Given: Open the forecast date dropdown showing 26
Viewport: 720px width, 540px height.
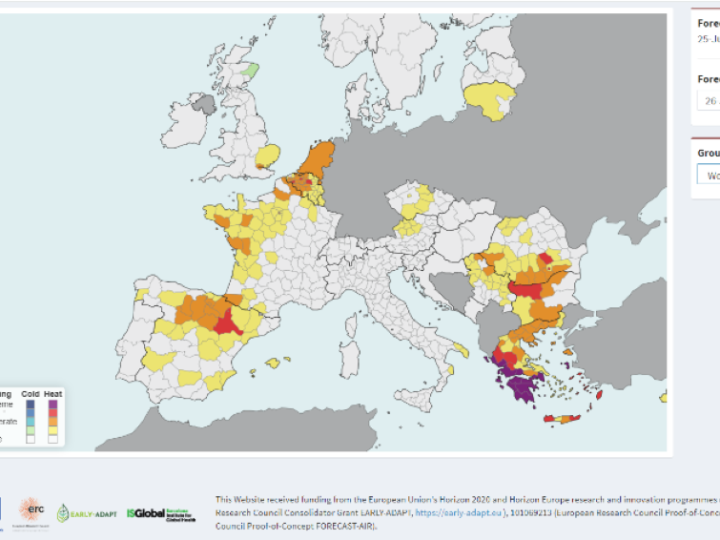Looking at the screenshot, I should 708,101.
